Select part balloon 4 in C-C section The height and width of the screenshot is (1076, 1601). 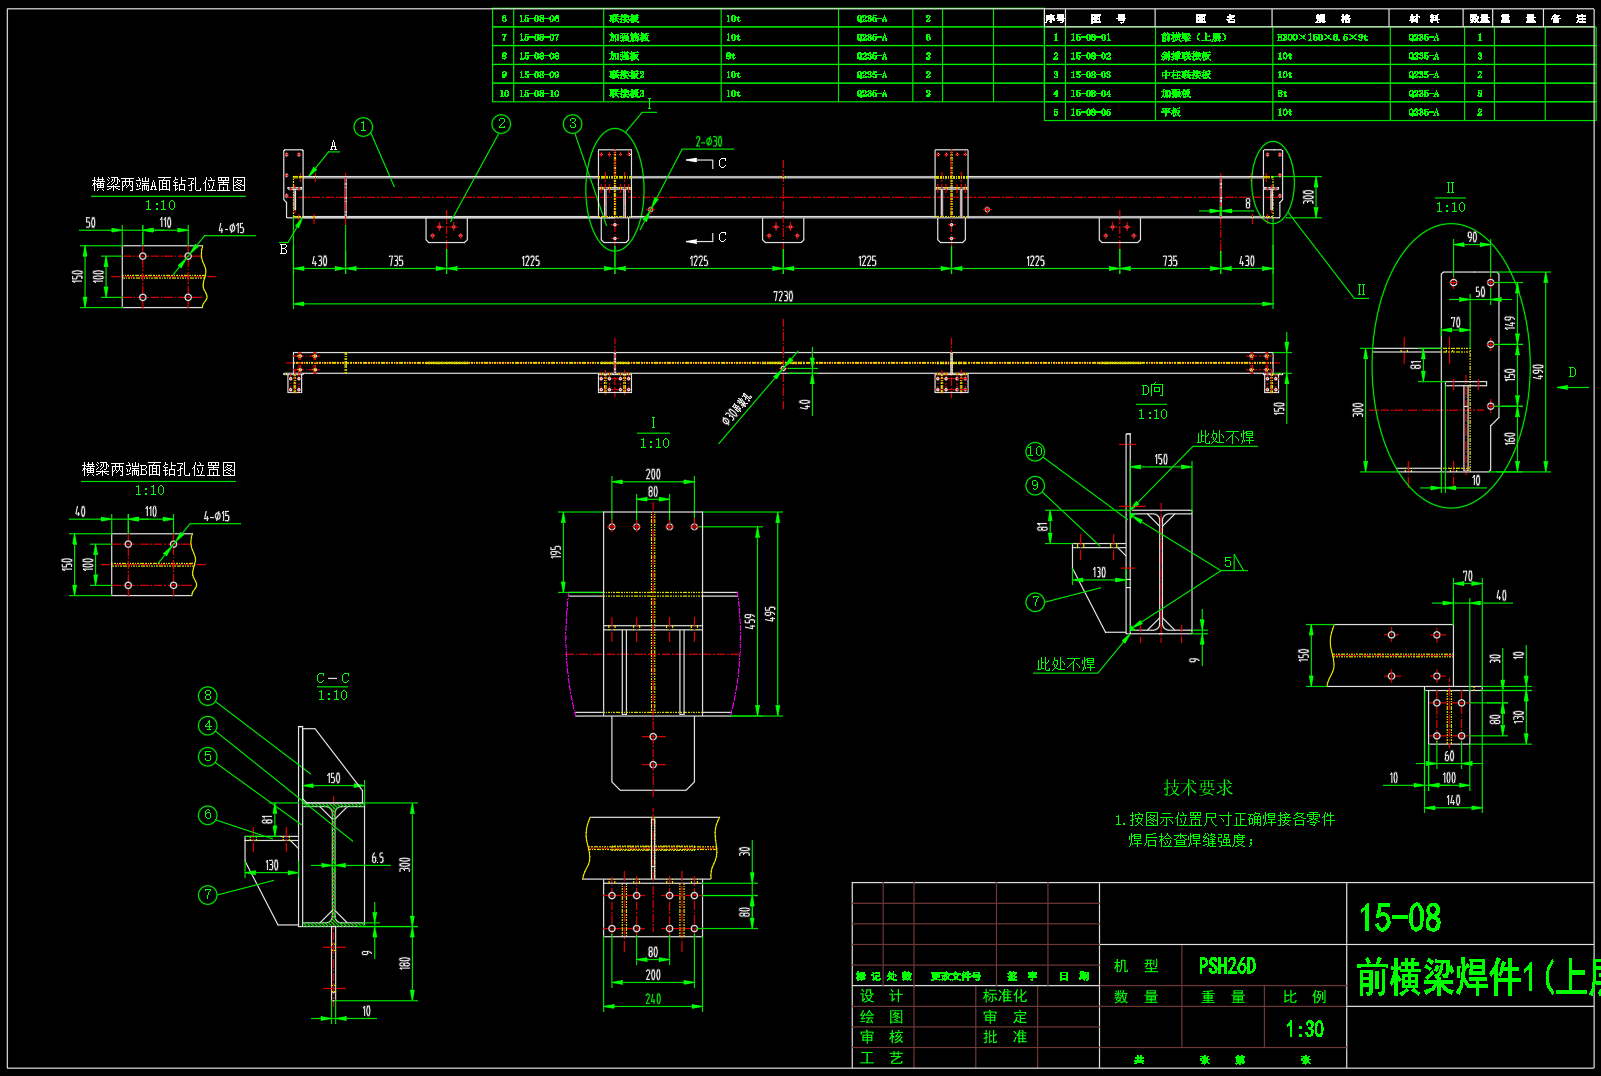pos(208,726)
